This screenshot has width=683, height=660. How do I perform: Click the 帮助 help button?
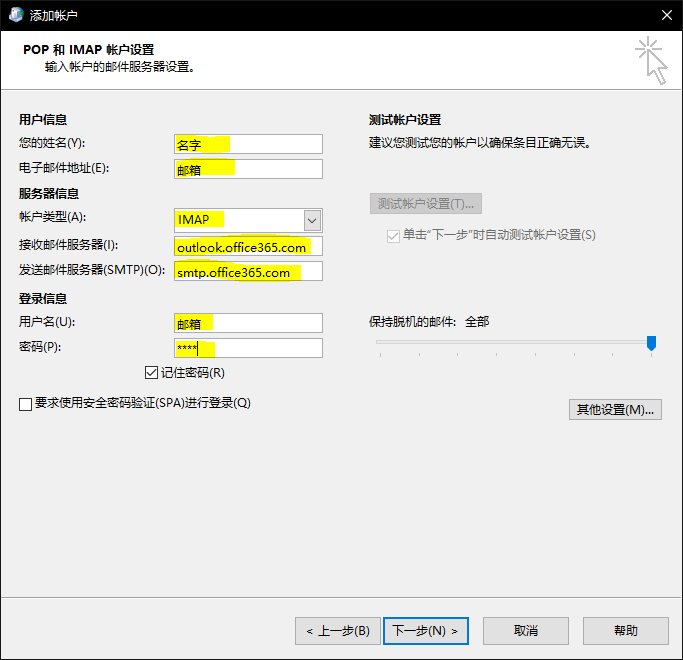(626, 631)
